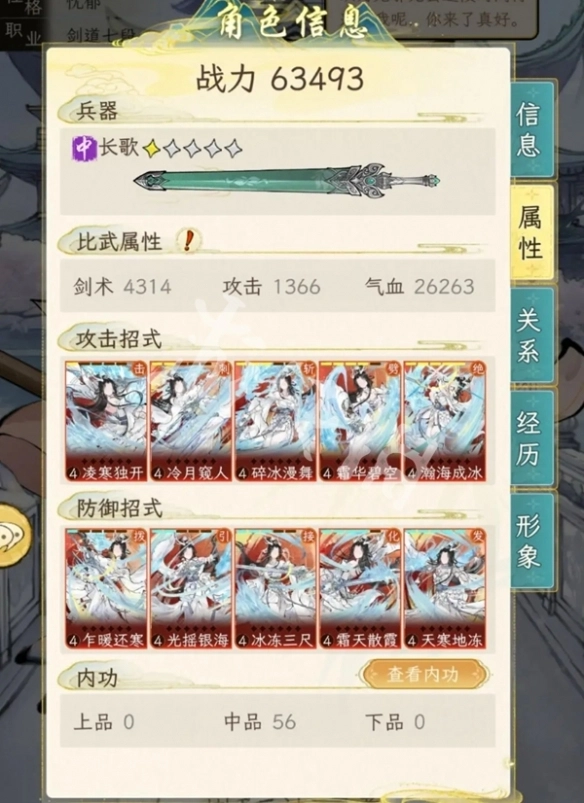Tap the 光摇银海 defense skill card

pos(191,589)
